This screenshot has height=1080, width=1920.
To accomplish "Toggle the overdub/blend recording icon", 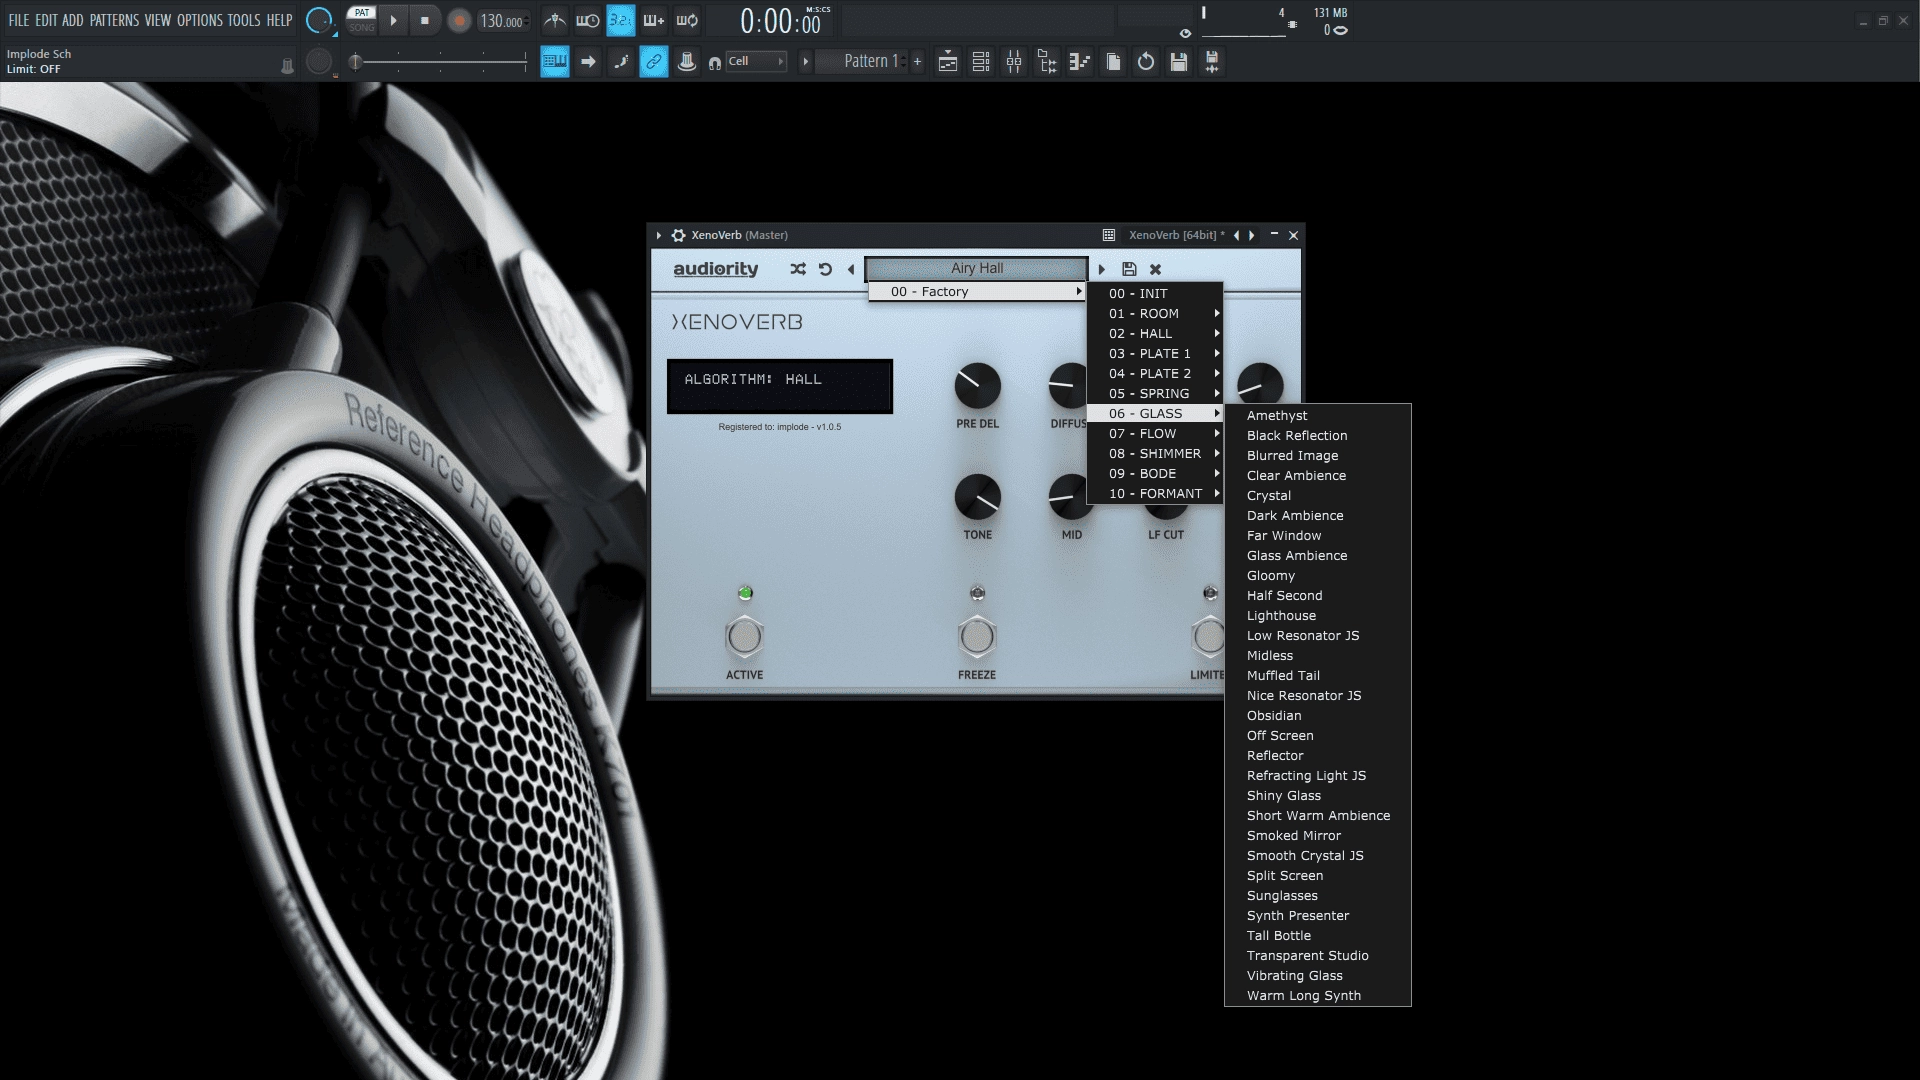I will click(654, 20).
